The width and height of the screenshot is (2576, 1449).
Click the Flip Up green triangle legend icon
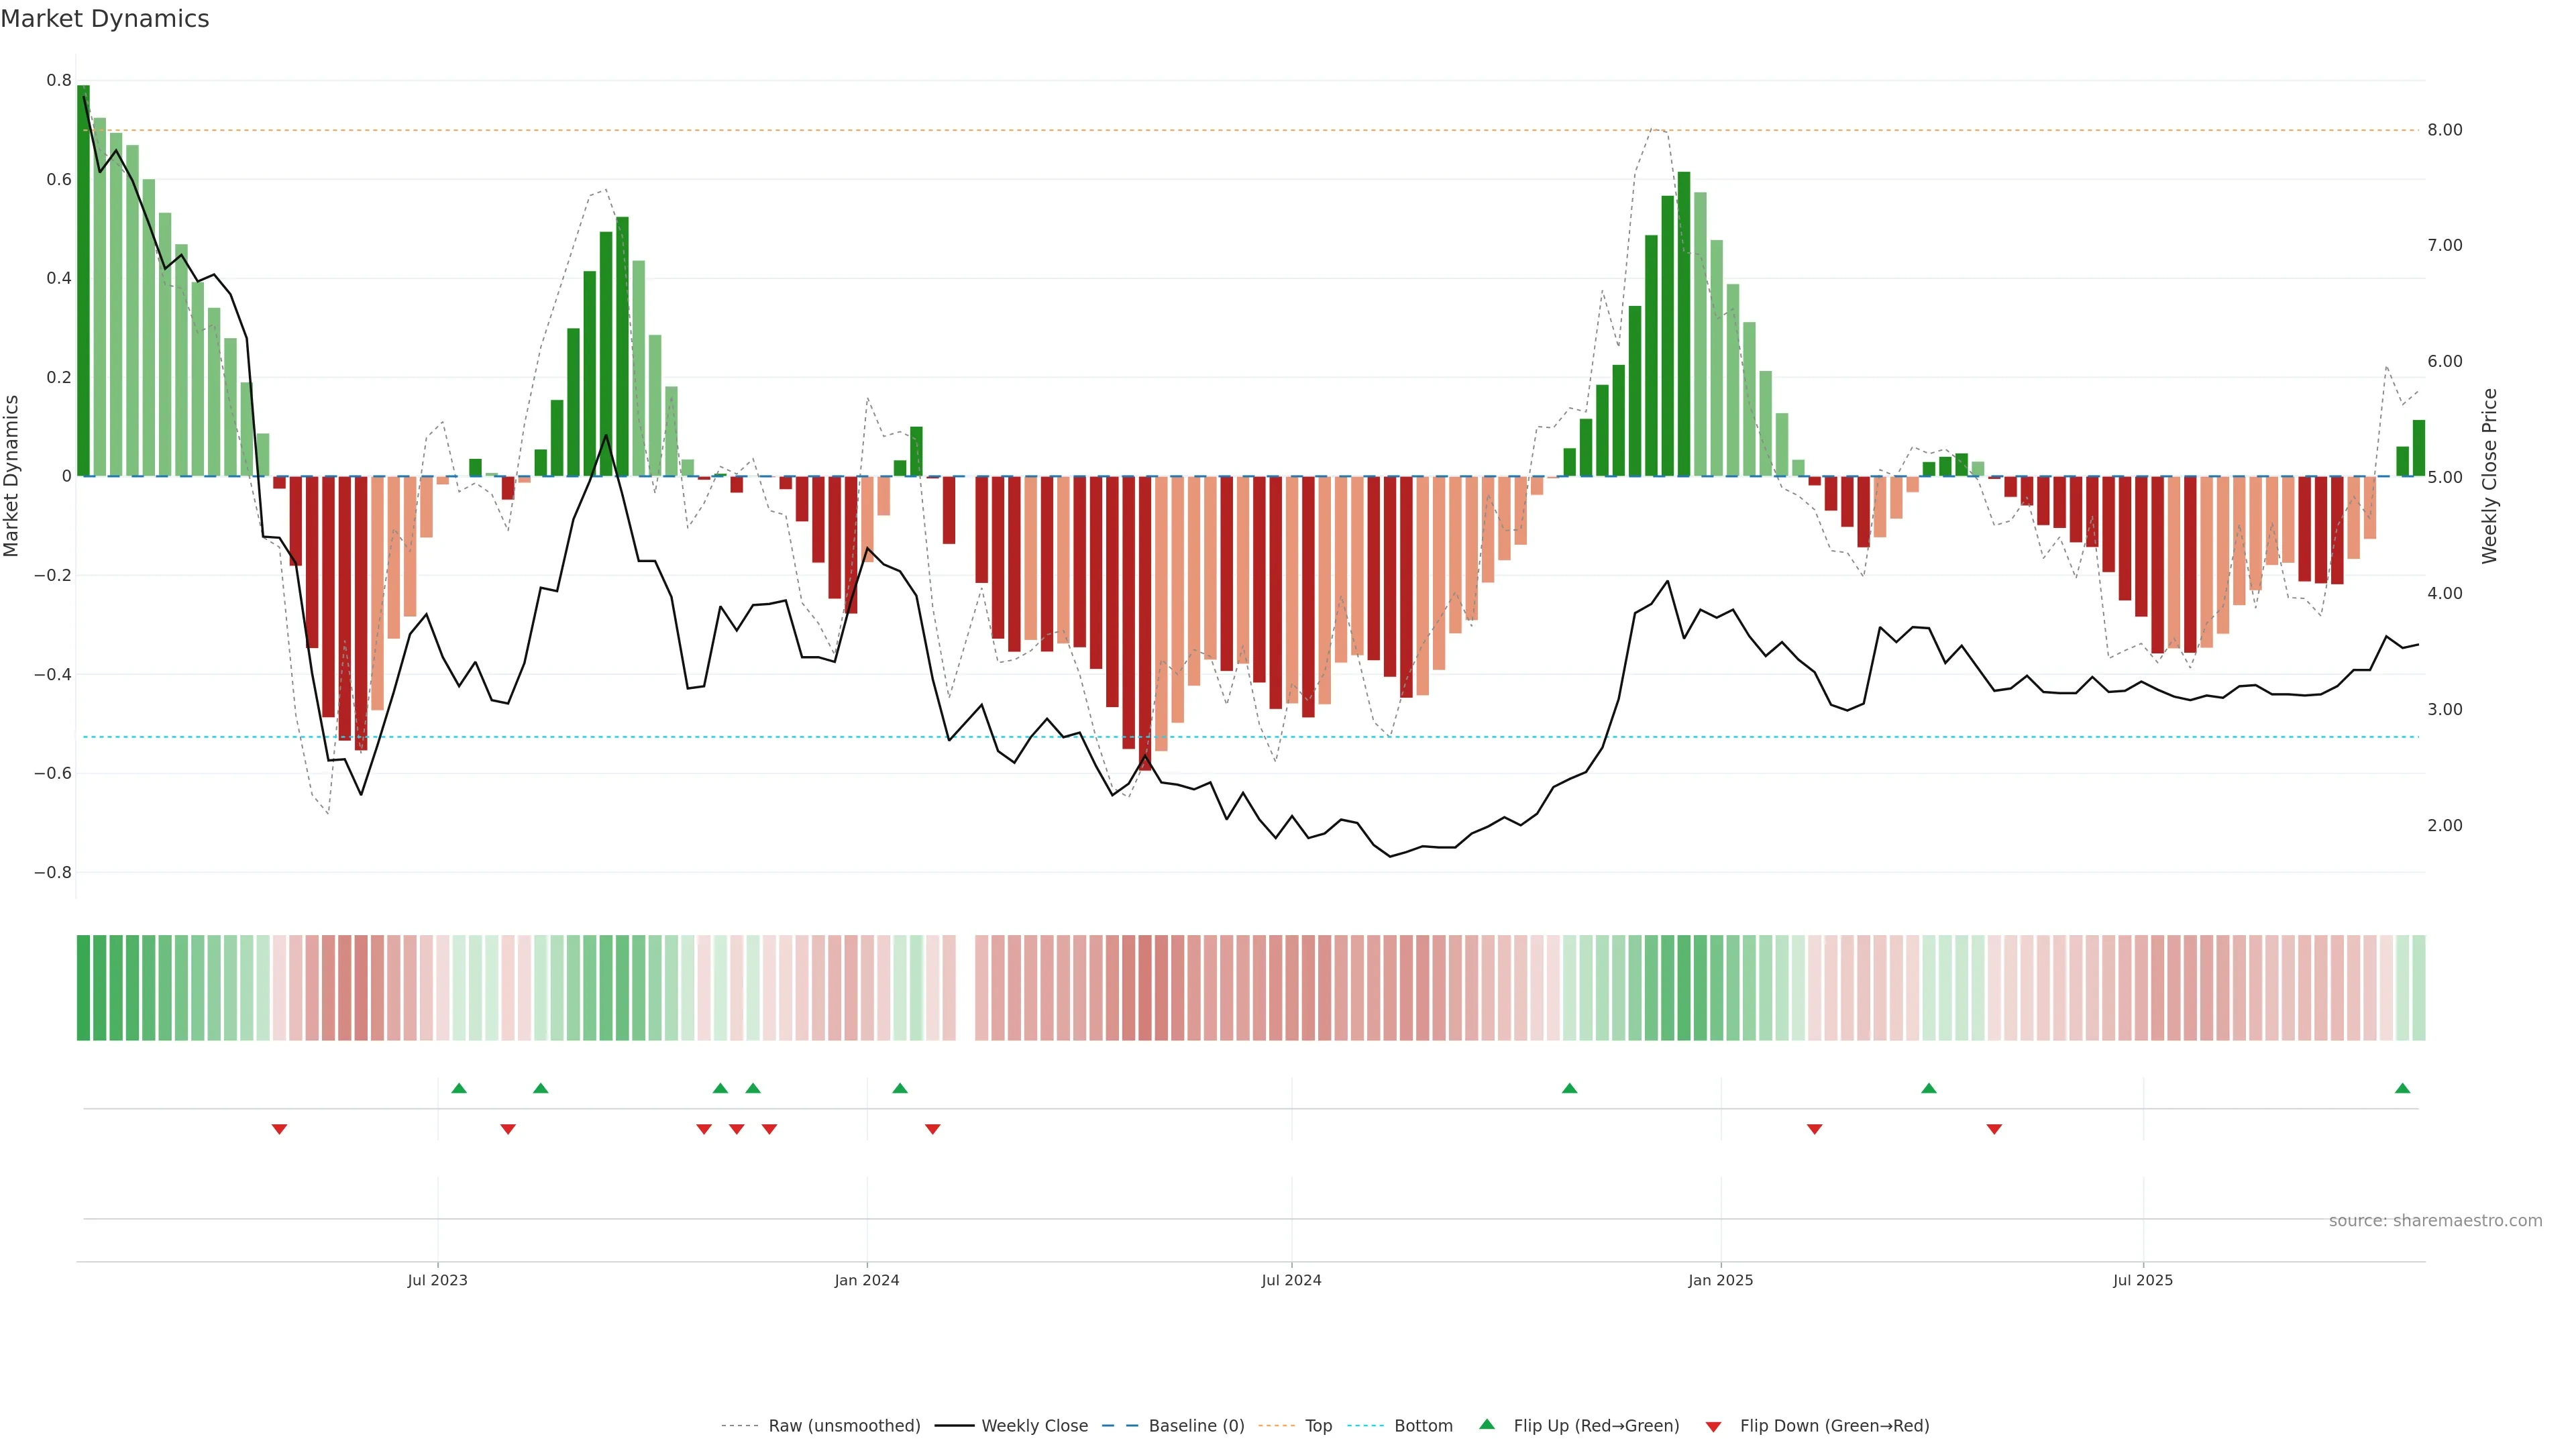[x=1486, y=1424]
